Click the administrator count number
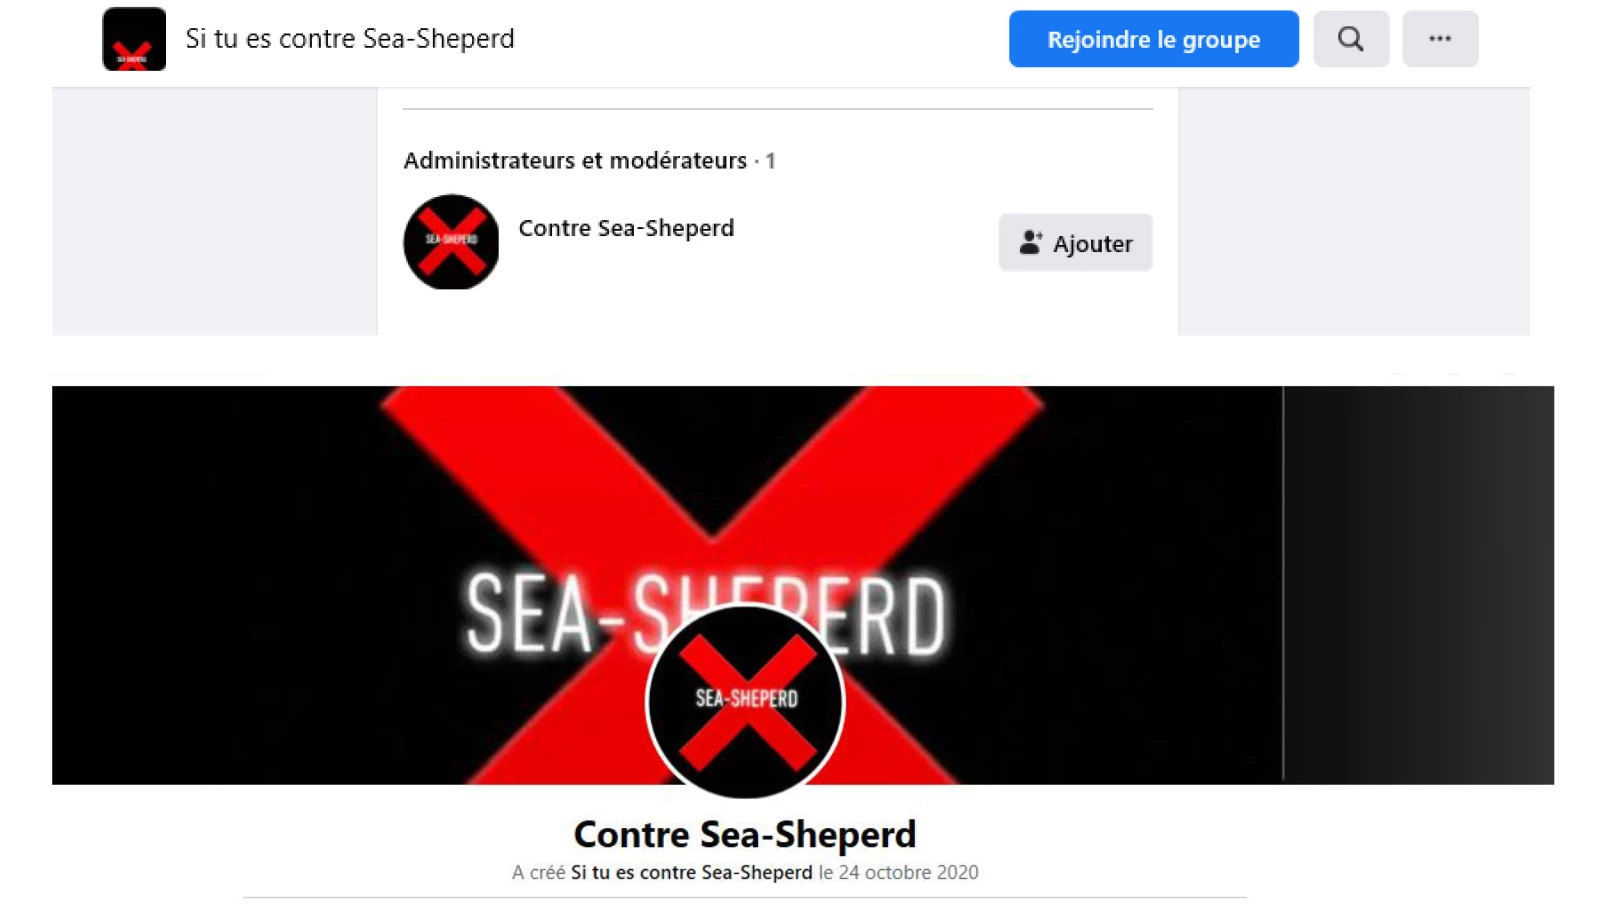 pos(770,161)
